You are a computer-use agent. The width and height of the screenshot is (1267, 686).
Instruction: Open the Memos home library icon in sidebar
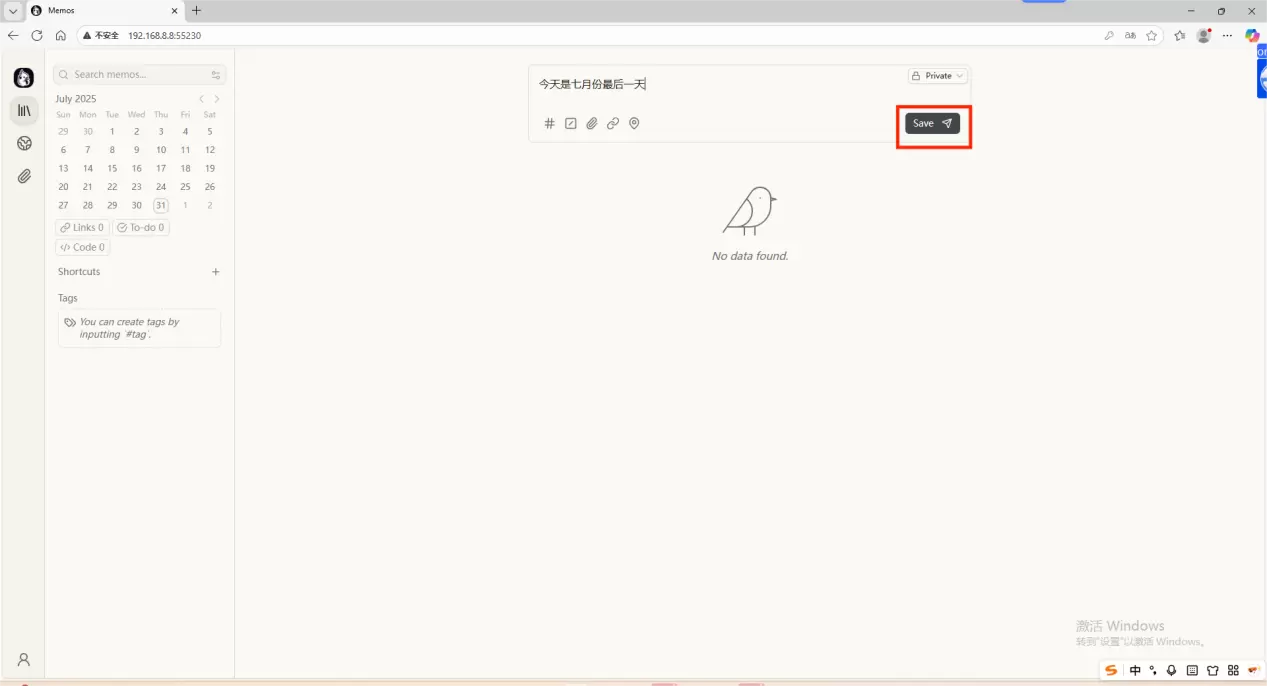(x=24, y=110)
